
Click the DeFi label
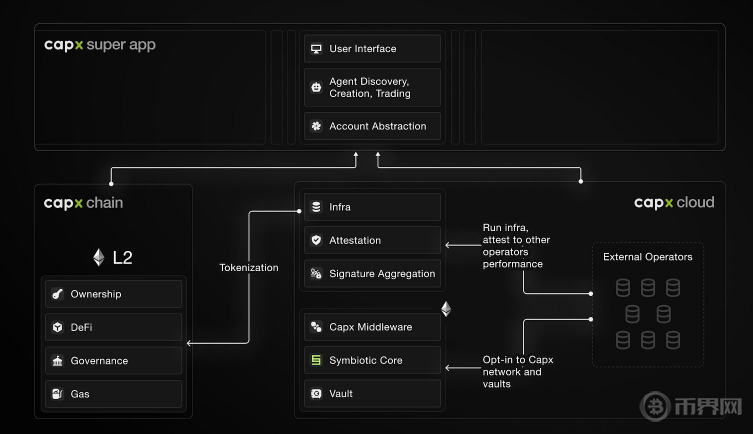[x=82, y=327]
